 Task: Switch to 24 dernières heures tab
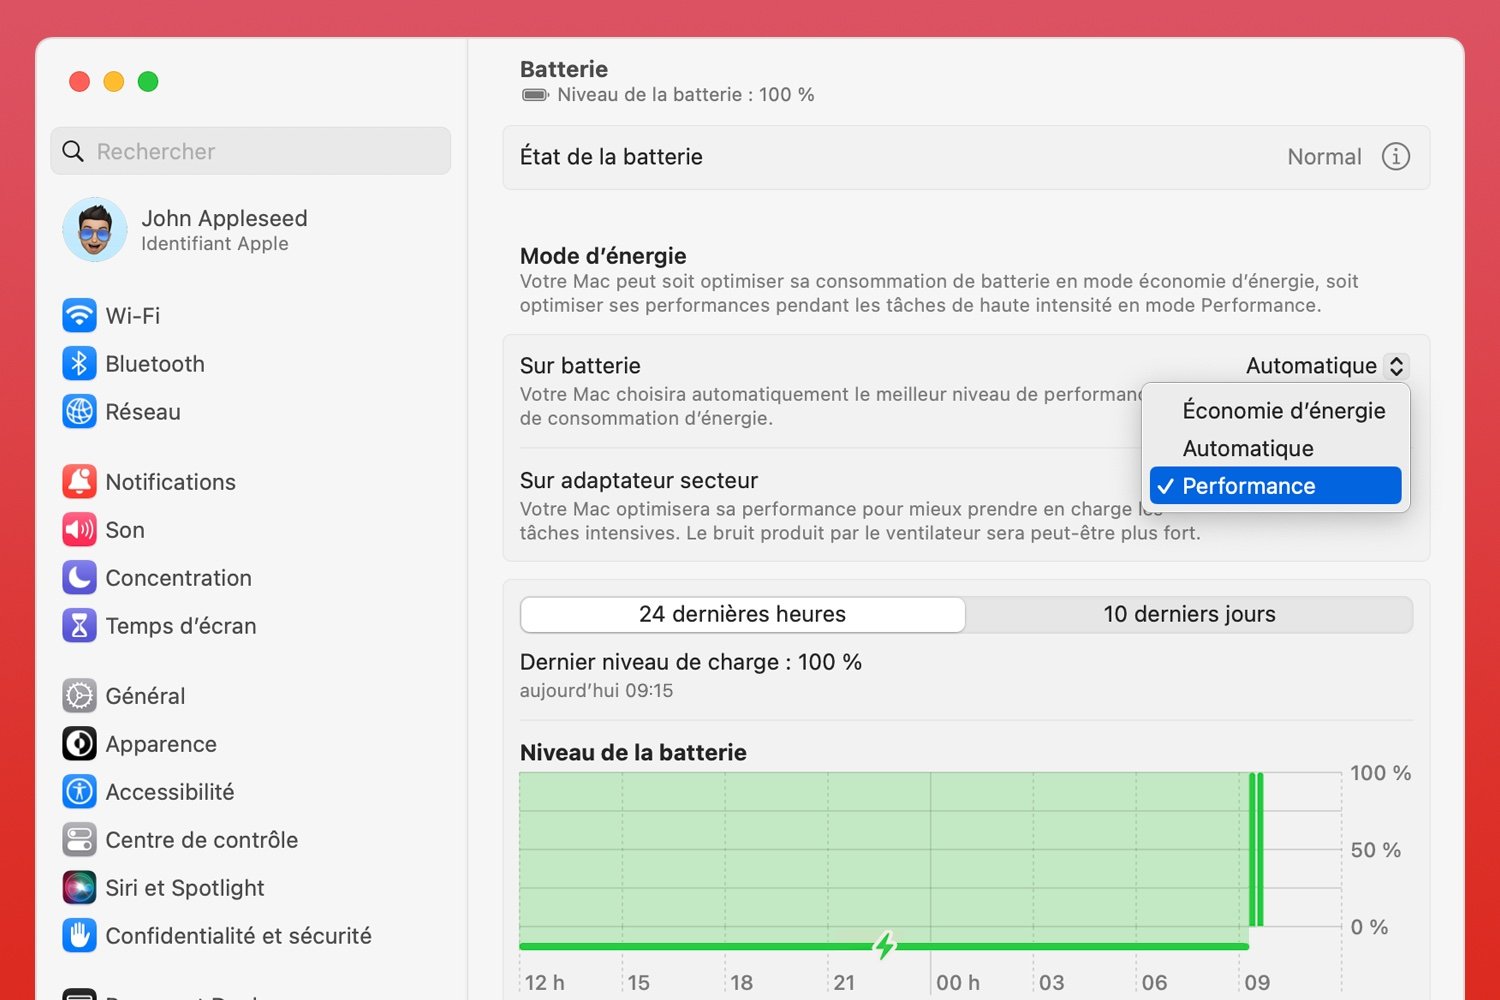pyautogui.click(x=742, y=614)
